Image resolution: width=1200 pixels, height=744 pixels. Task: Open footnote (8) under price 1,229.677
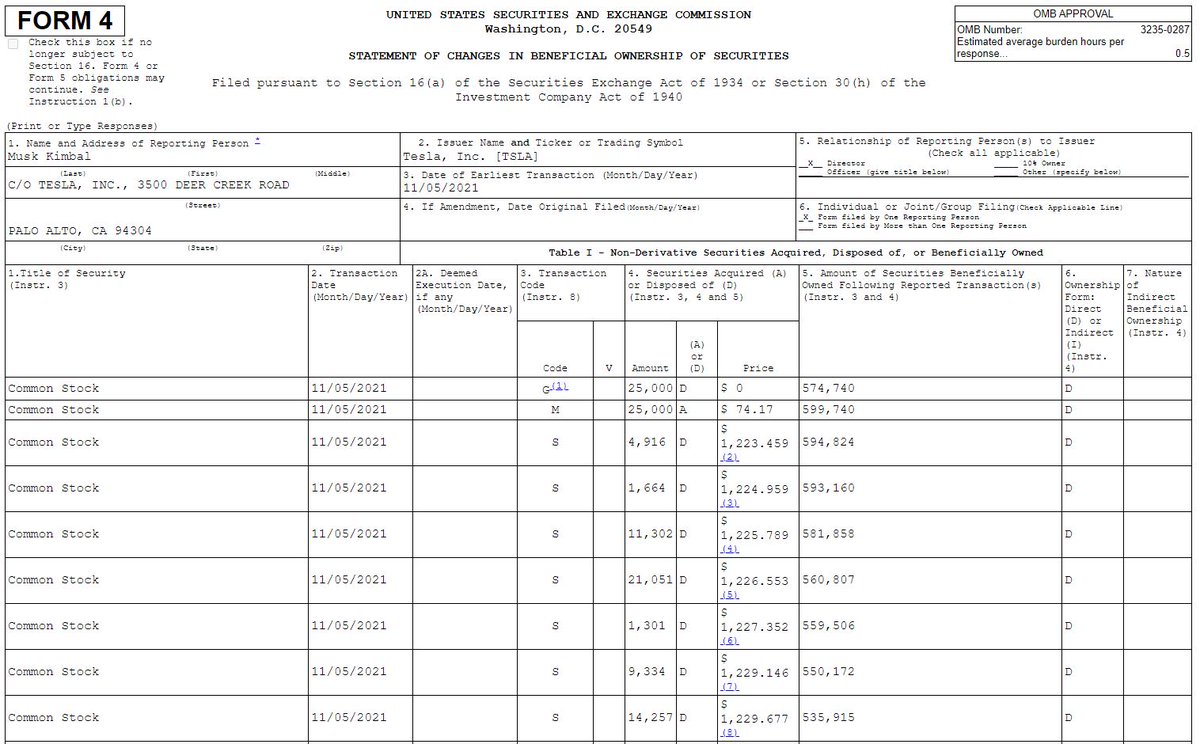click(x=730, y=732)
